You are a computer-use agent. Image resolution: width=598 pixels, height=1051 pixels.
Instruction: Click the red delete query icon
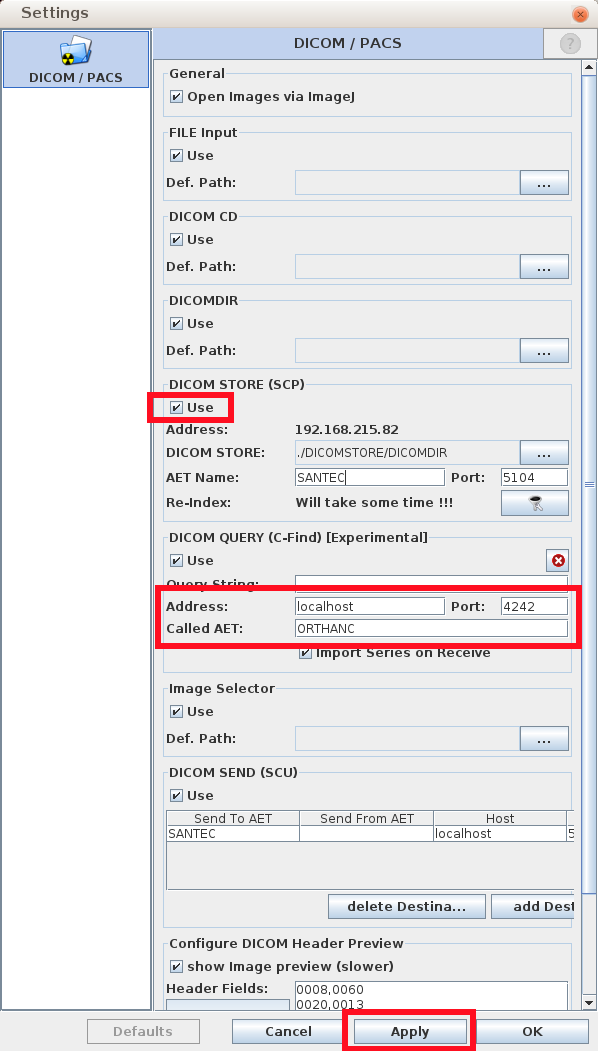coord(557,560)
